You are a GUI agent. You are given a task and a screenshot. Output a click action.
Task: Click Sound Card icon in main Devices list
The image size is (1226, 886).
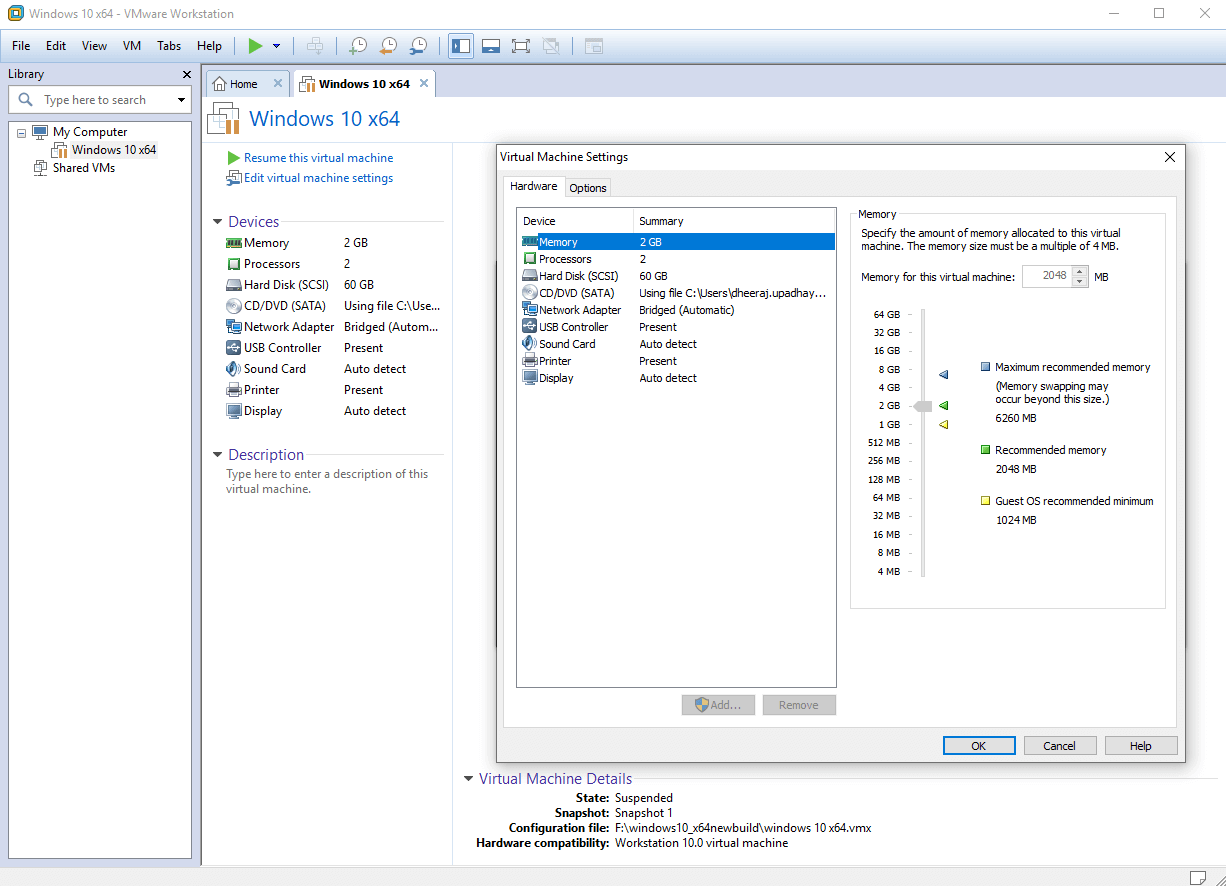point(234,369)
